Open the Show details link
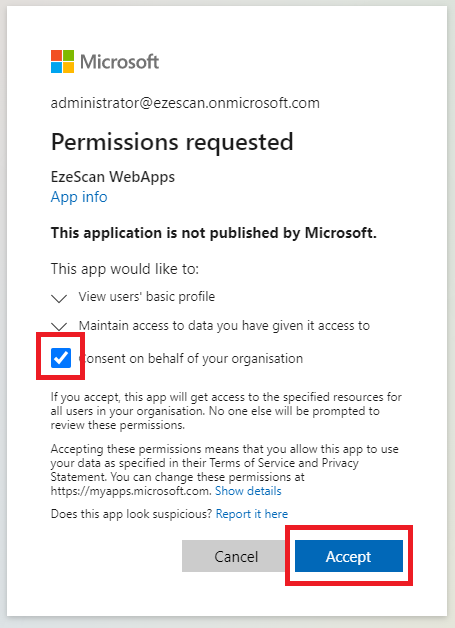 (248, 491)
